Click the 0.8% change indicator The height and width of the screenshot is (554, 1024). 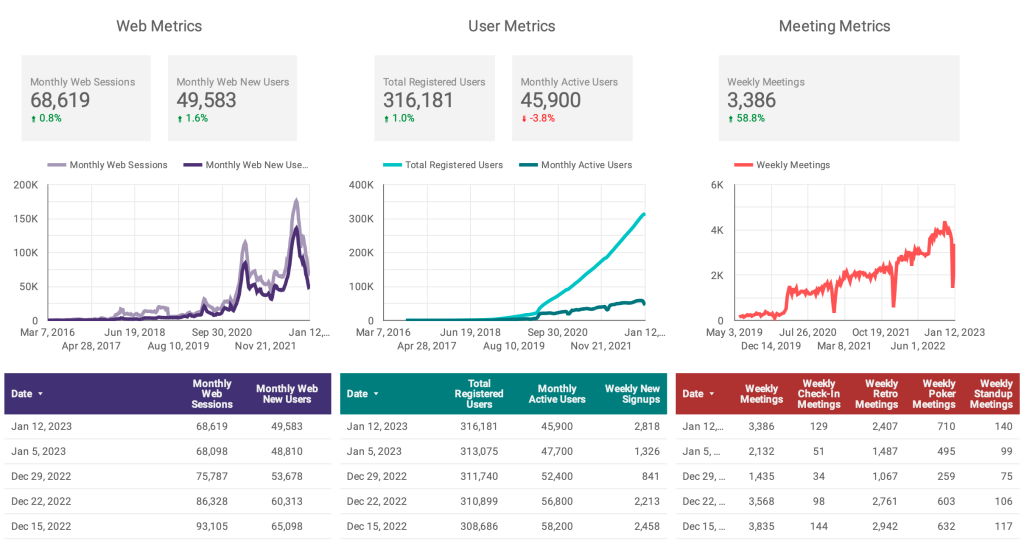[x=46, y=118]
